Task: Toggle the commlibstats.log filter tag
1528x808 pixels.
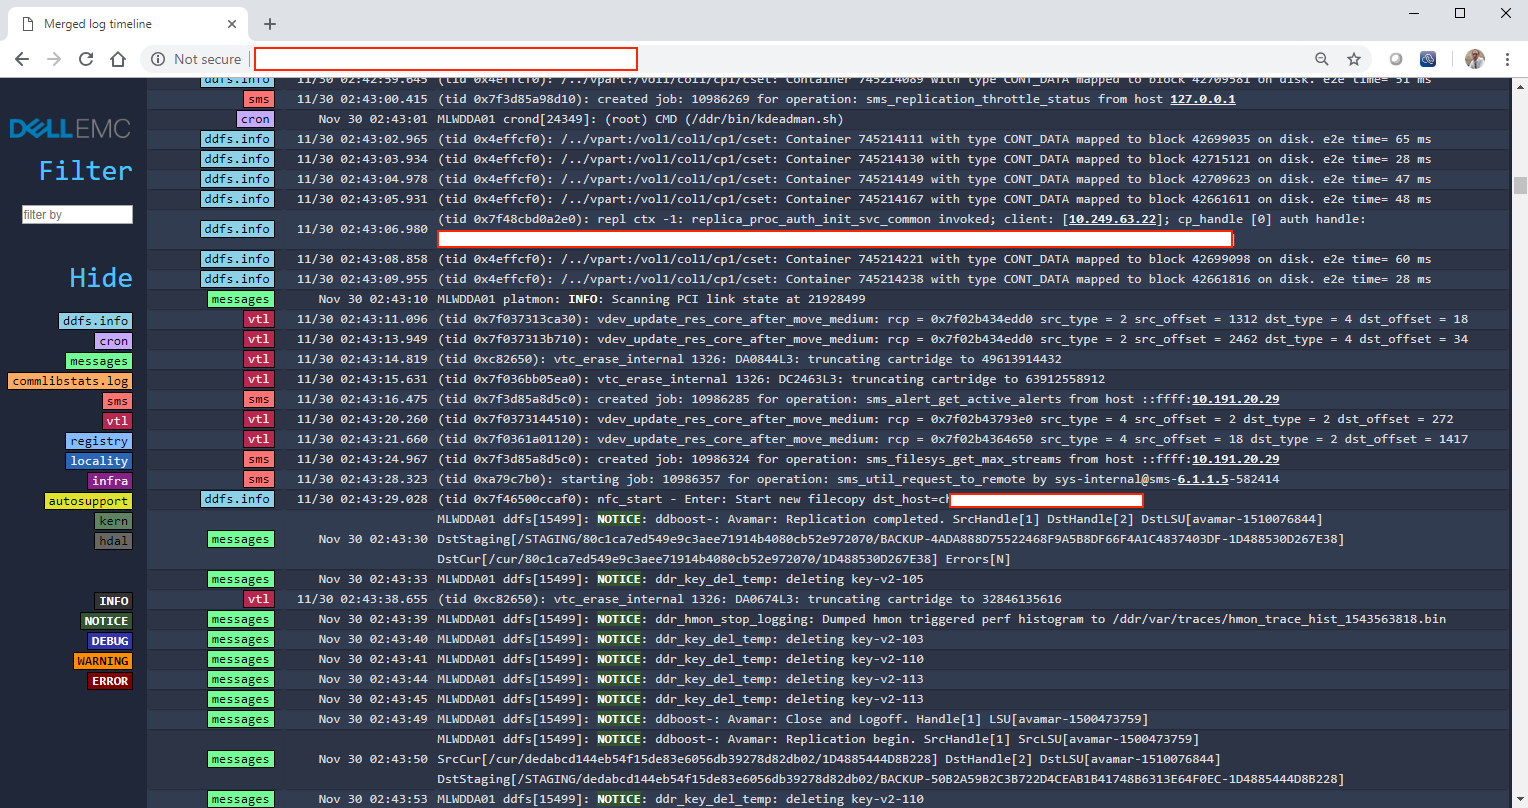Action: [x=70, y=381]
